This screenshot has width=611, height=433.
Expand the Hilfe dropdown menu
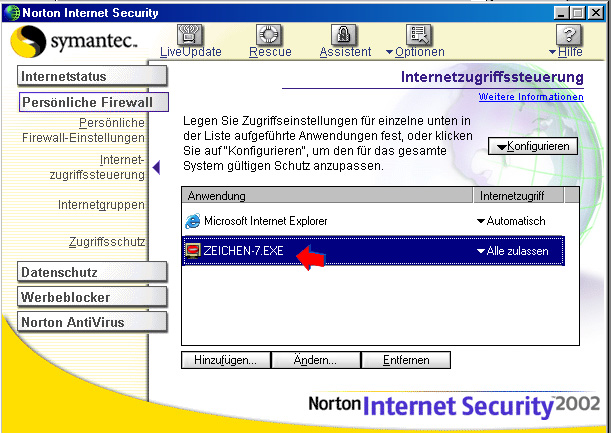(x=565, y=52)
